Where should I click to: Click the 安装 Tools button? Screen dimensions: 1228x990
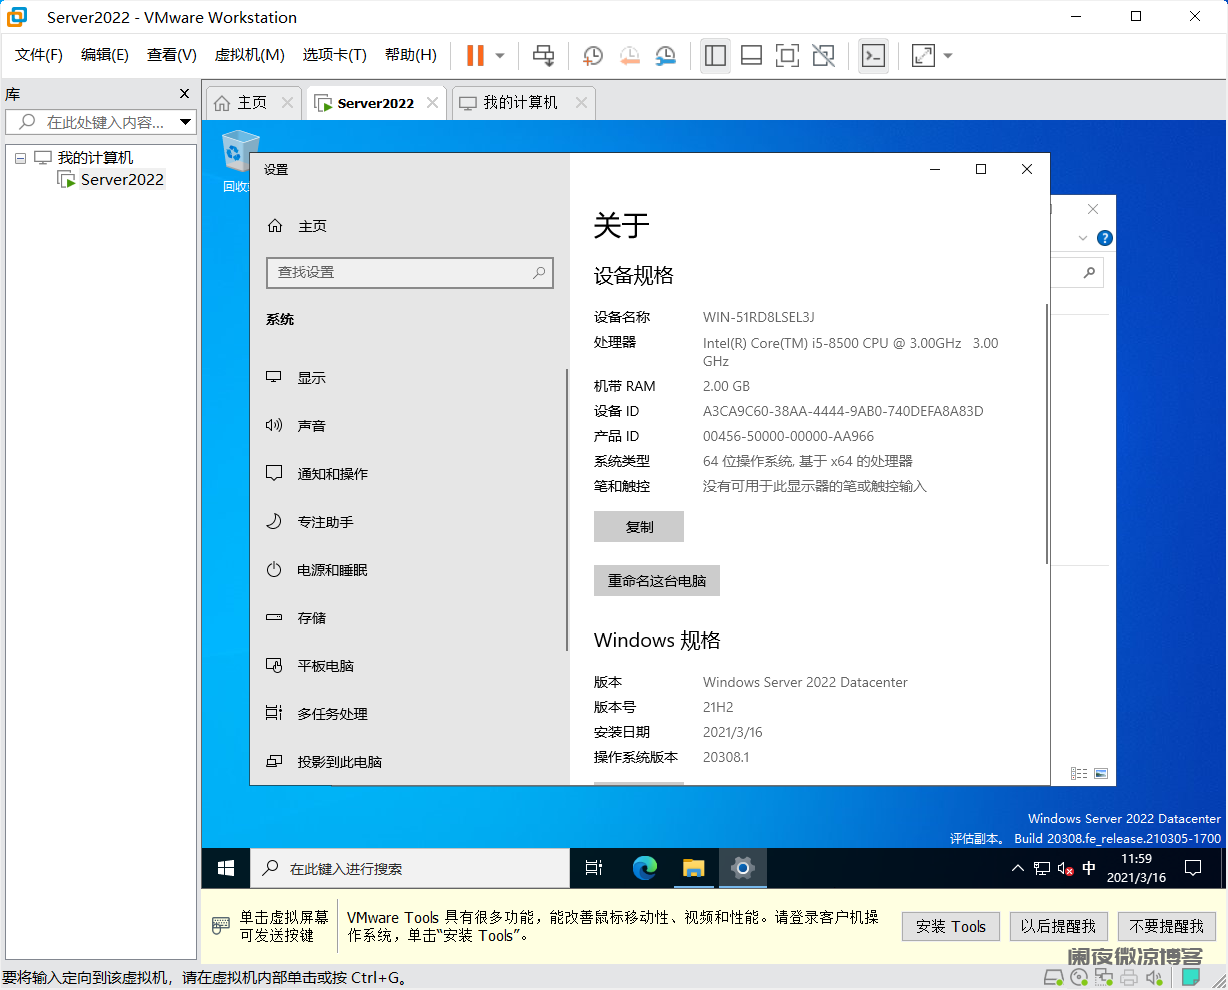(950, 926)
